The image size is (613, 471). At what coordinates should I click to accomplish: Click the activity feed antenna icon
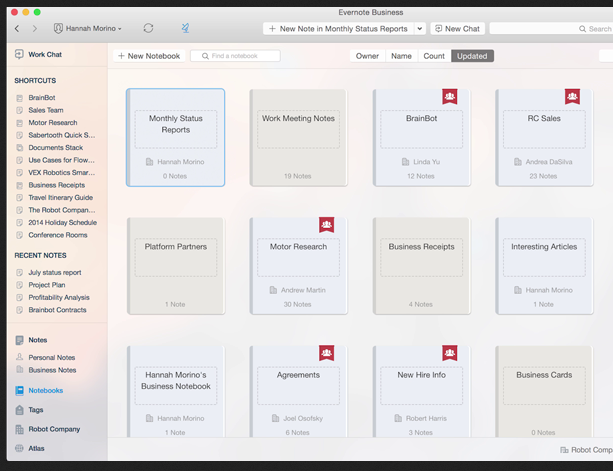click(185, 29)
